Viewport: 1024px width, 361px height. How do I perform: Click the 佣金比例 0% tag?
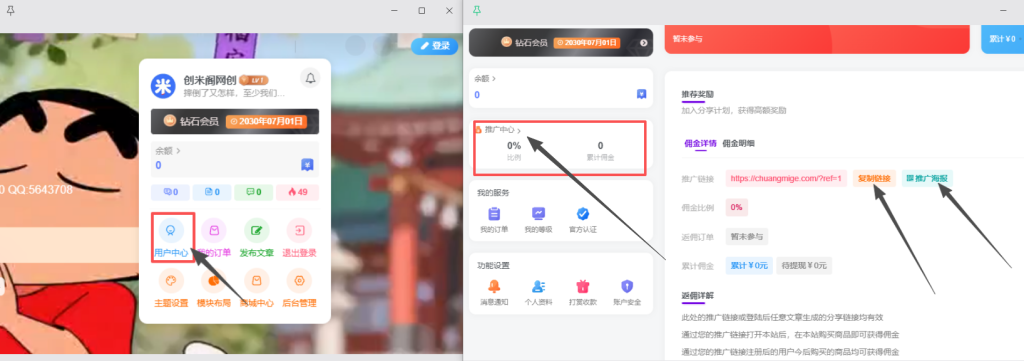[x=737, y=208]
